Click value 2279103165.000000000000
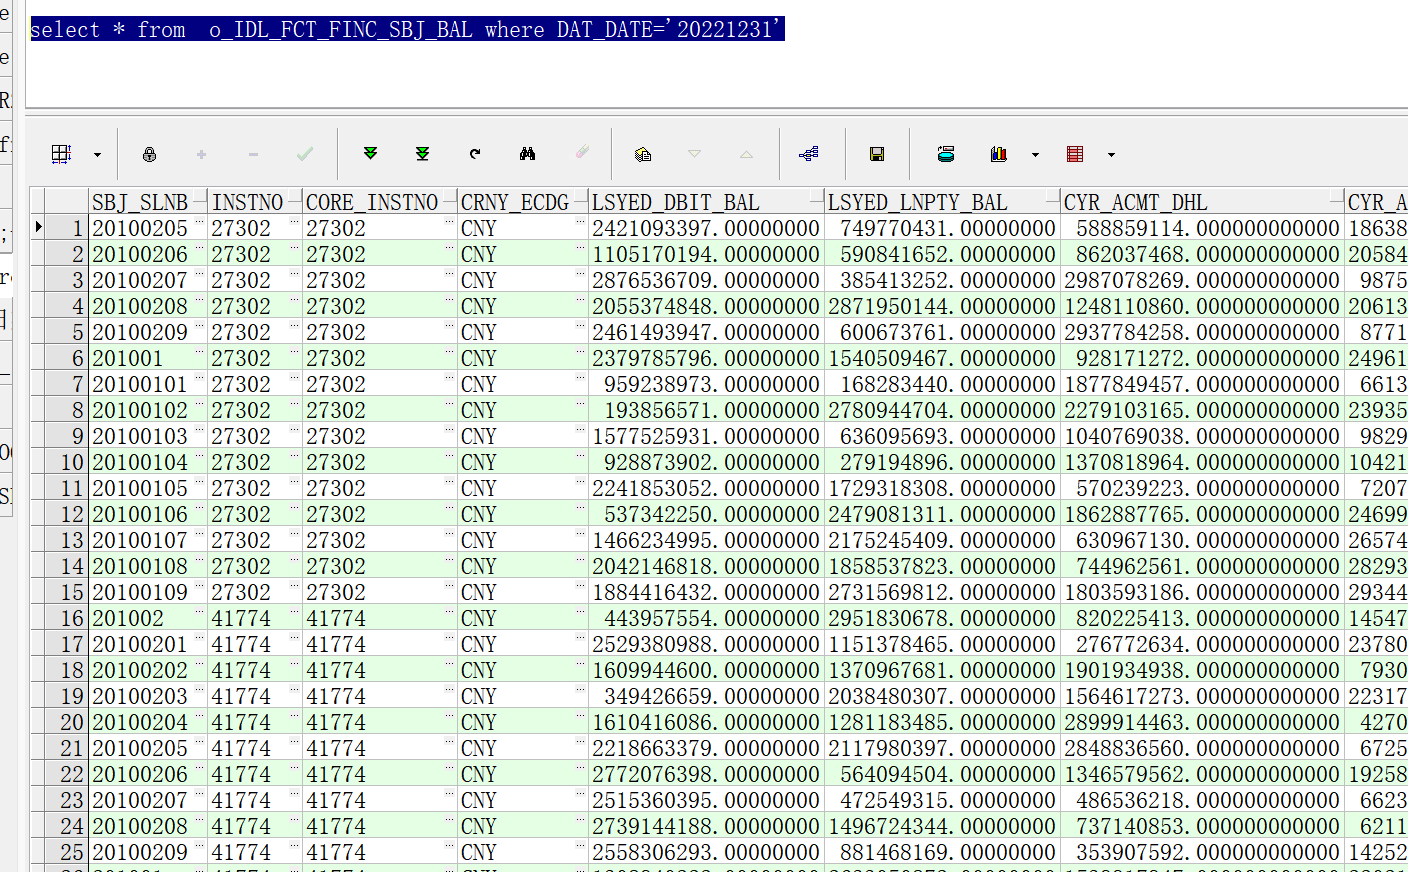Viewport: 1408px width, 872px height. coord(1202,410)
